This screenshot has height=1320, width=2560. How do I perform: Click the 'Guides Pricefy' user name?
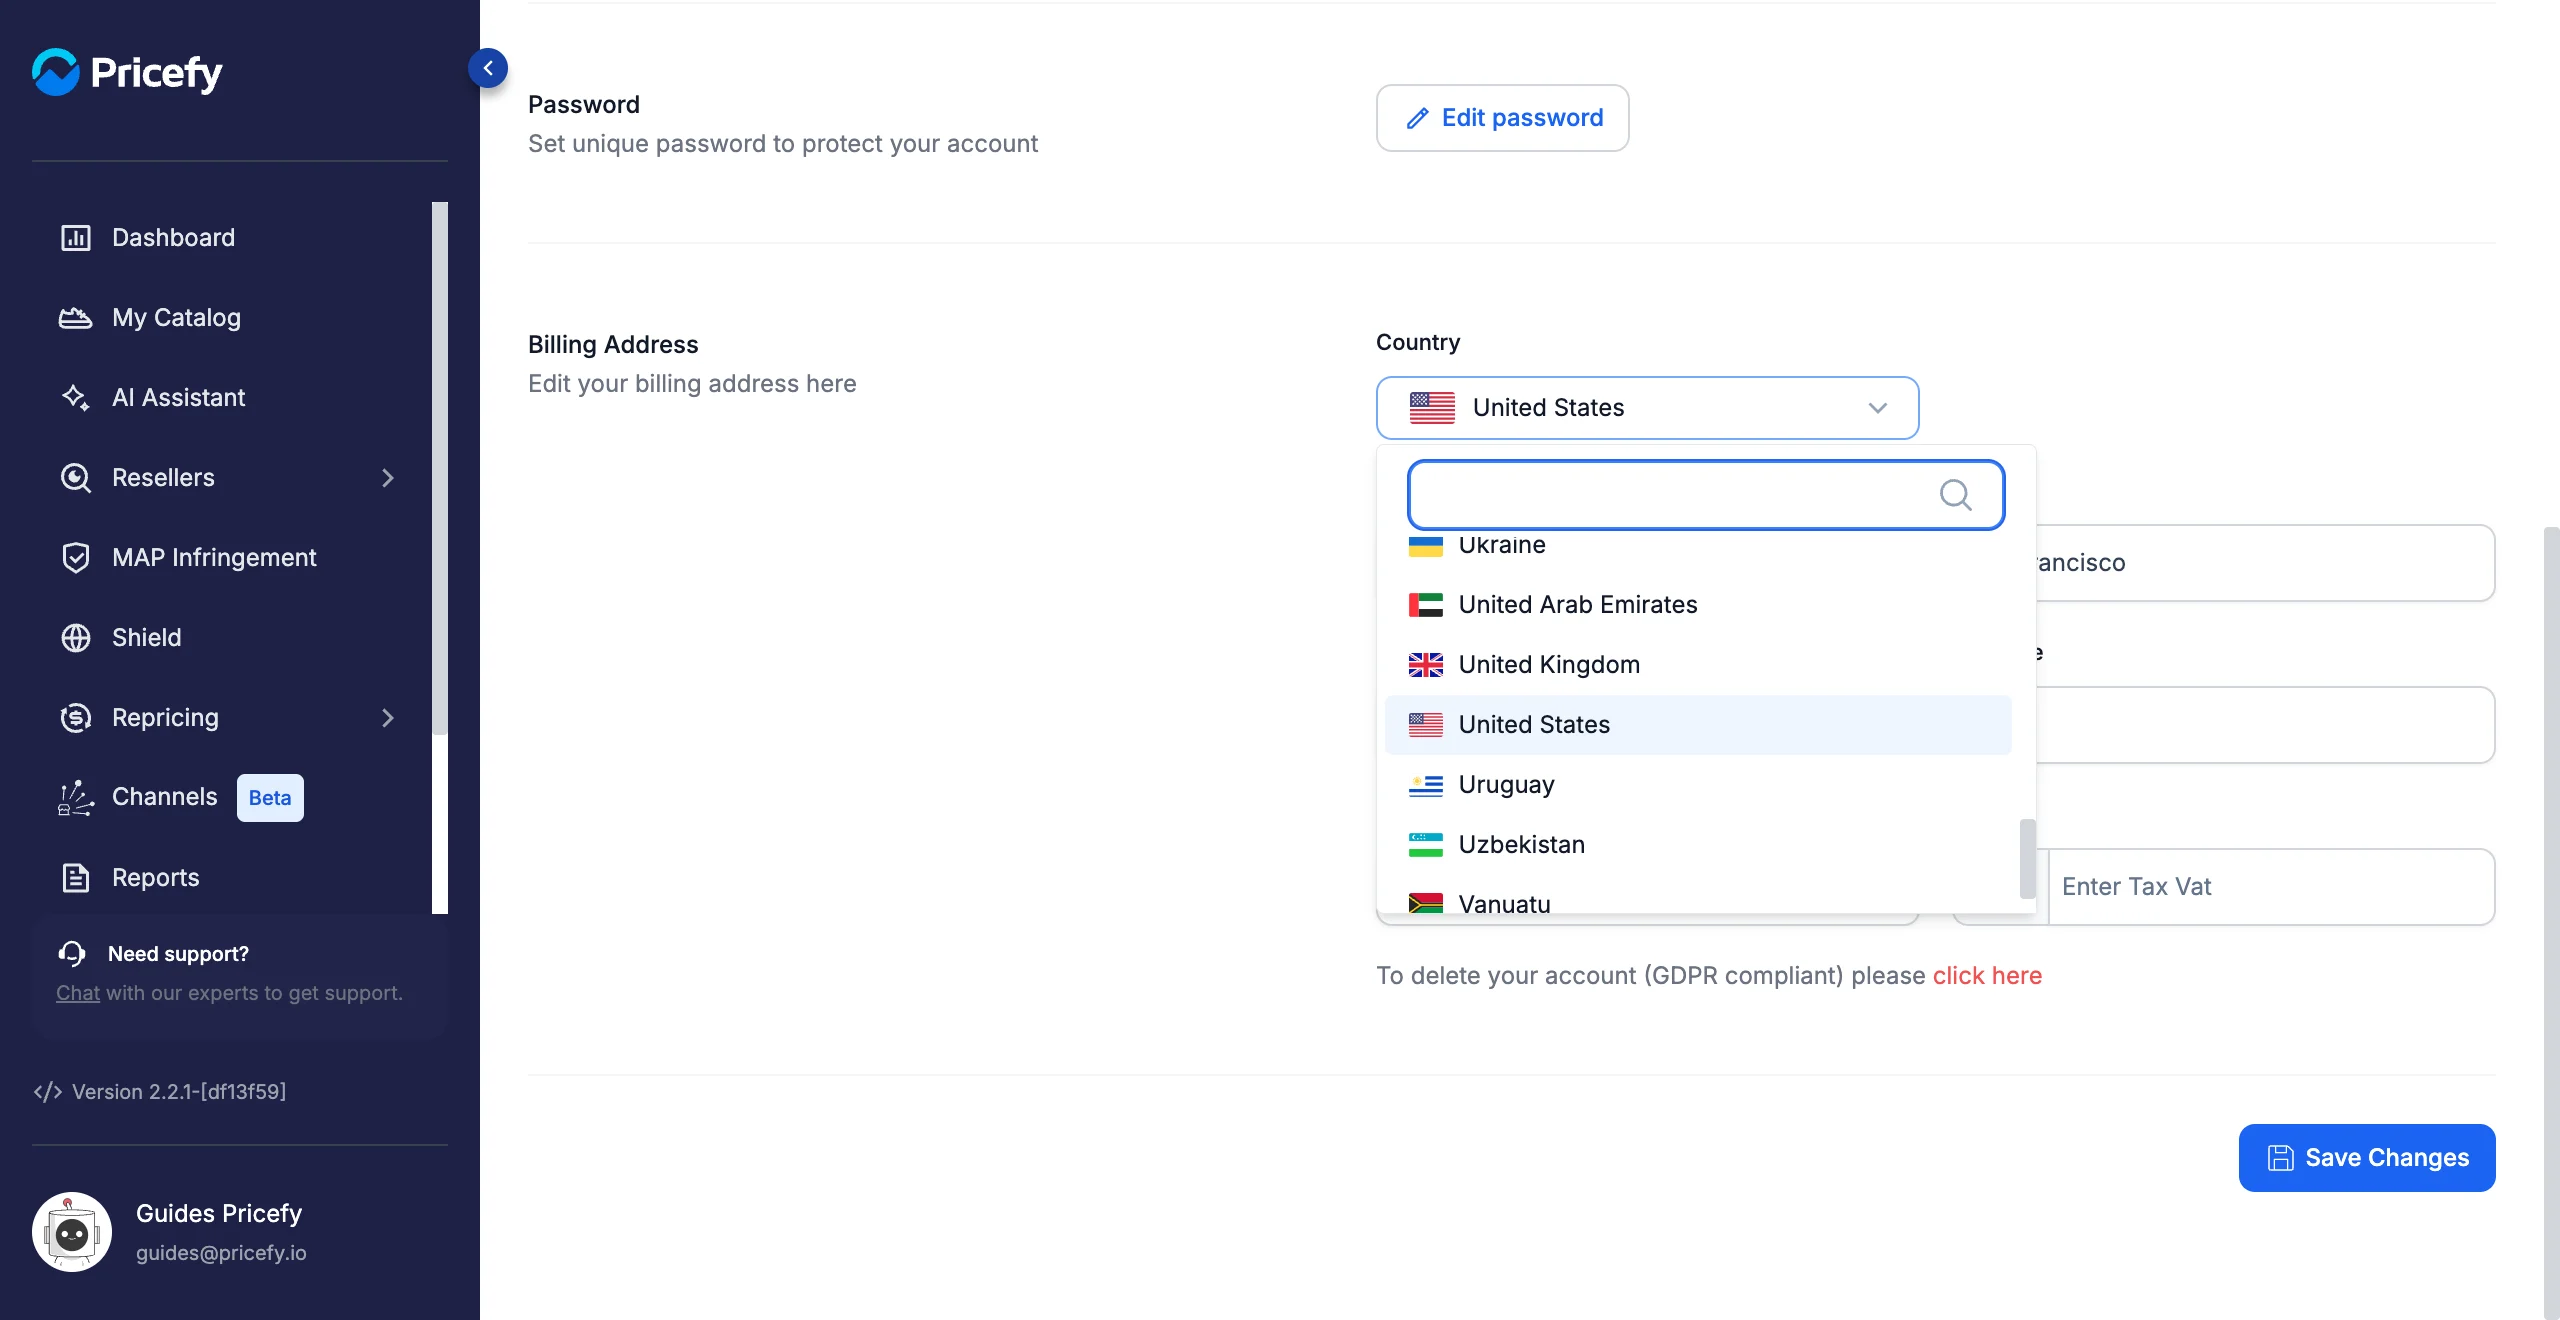219,1213
